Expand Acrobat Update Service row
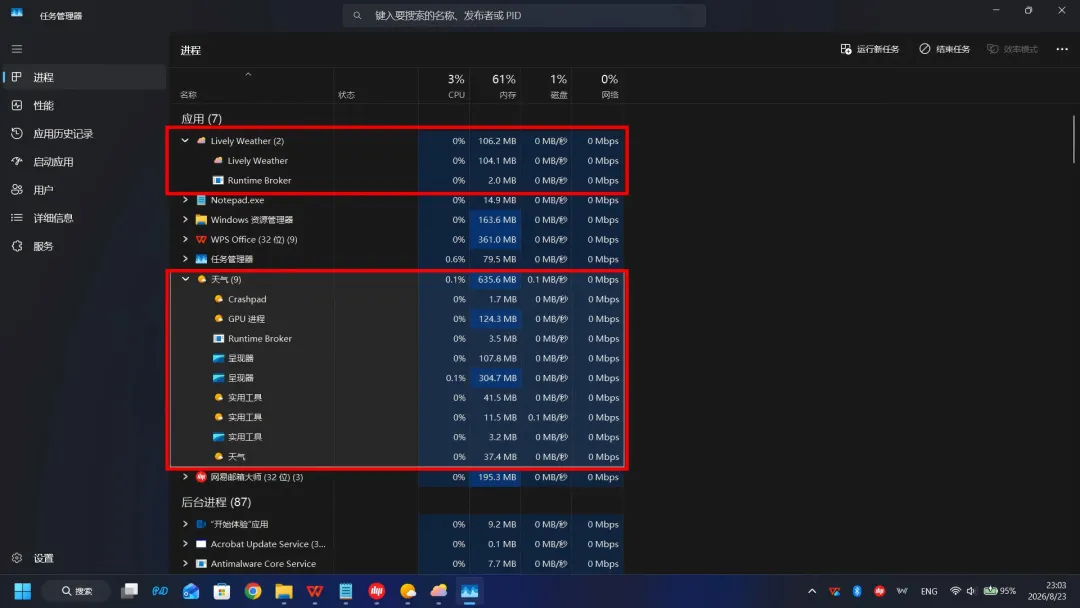The height and width of the screenshot is (608, 1080). point(185,544)
